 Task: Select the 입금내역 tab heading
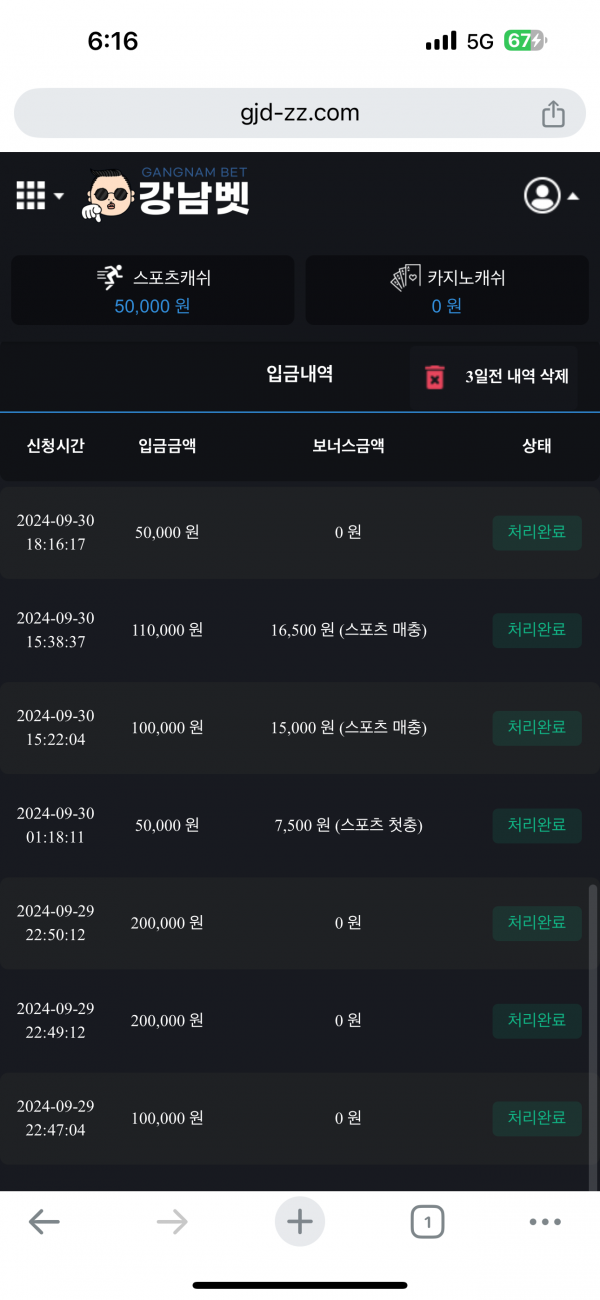(x=300, y=374)
